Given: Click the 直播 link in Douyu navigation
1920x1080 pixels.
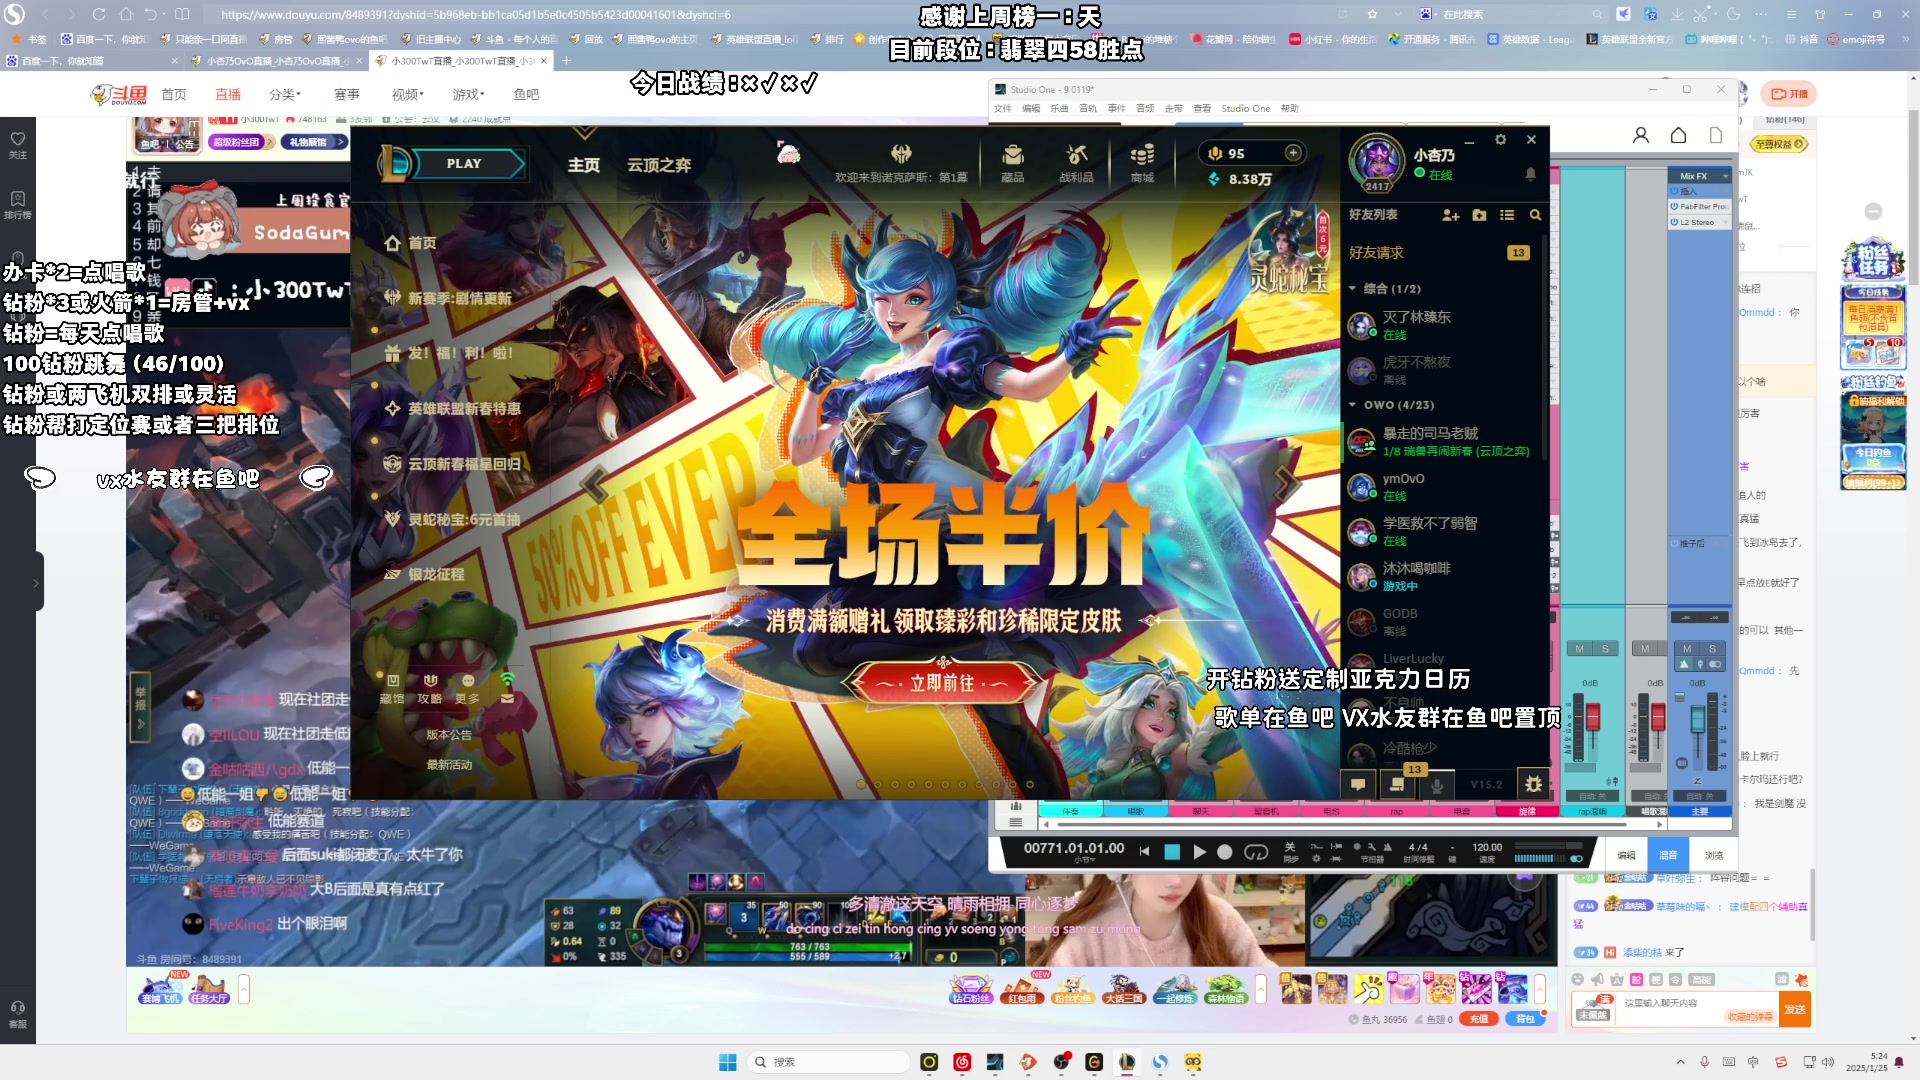Looking at the screenshot, I should pos(228,94).
